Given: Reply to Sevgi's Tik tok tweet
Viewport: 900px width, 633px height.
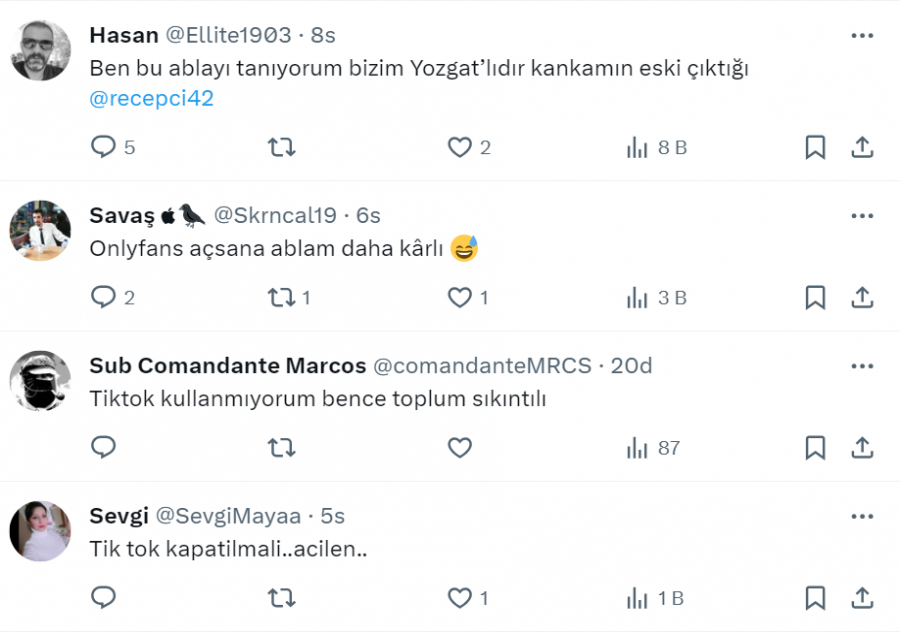Looking at the screenshot, I should pos(104,598).
